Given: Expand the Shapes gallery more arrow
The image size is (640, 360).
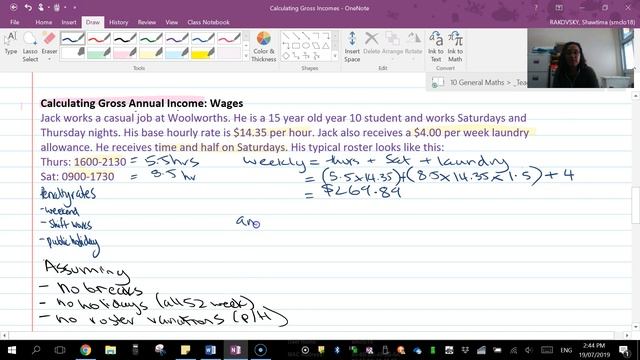Looking at the screenshot, I should tap(335, 56).
